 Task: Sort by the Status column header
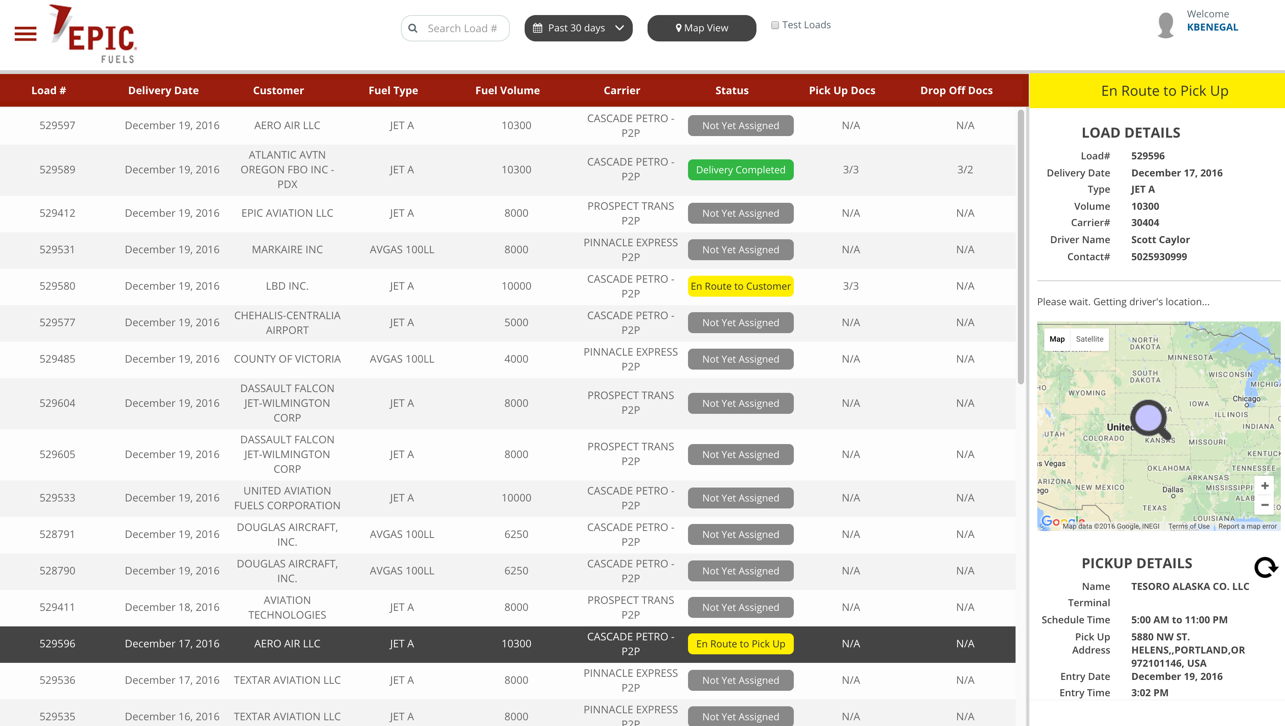732,90
